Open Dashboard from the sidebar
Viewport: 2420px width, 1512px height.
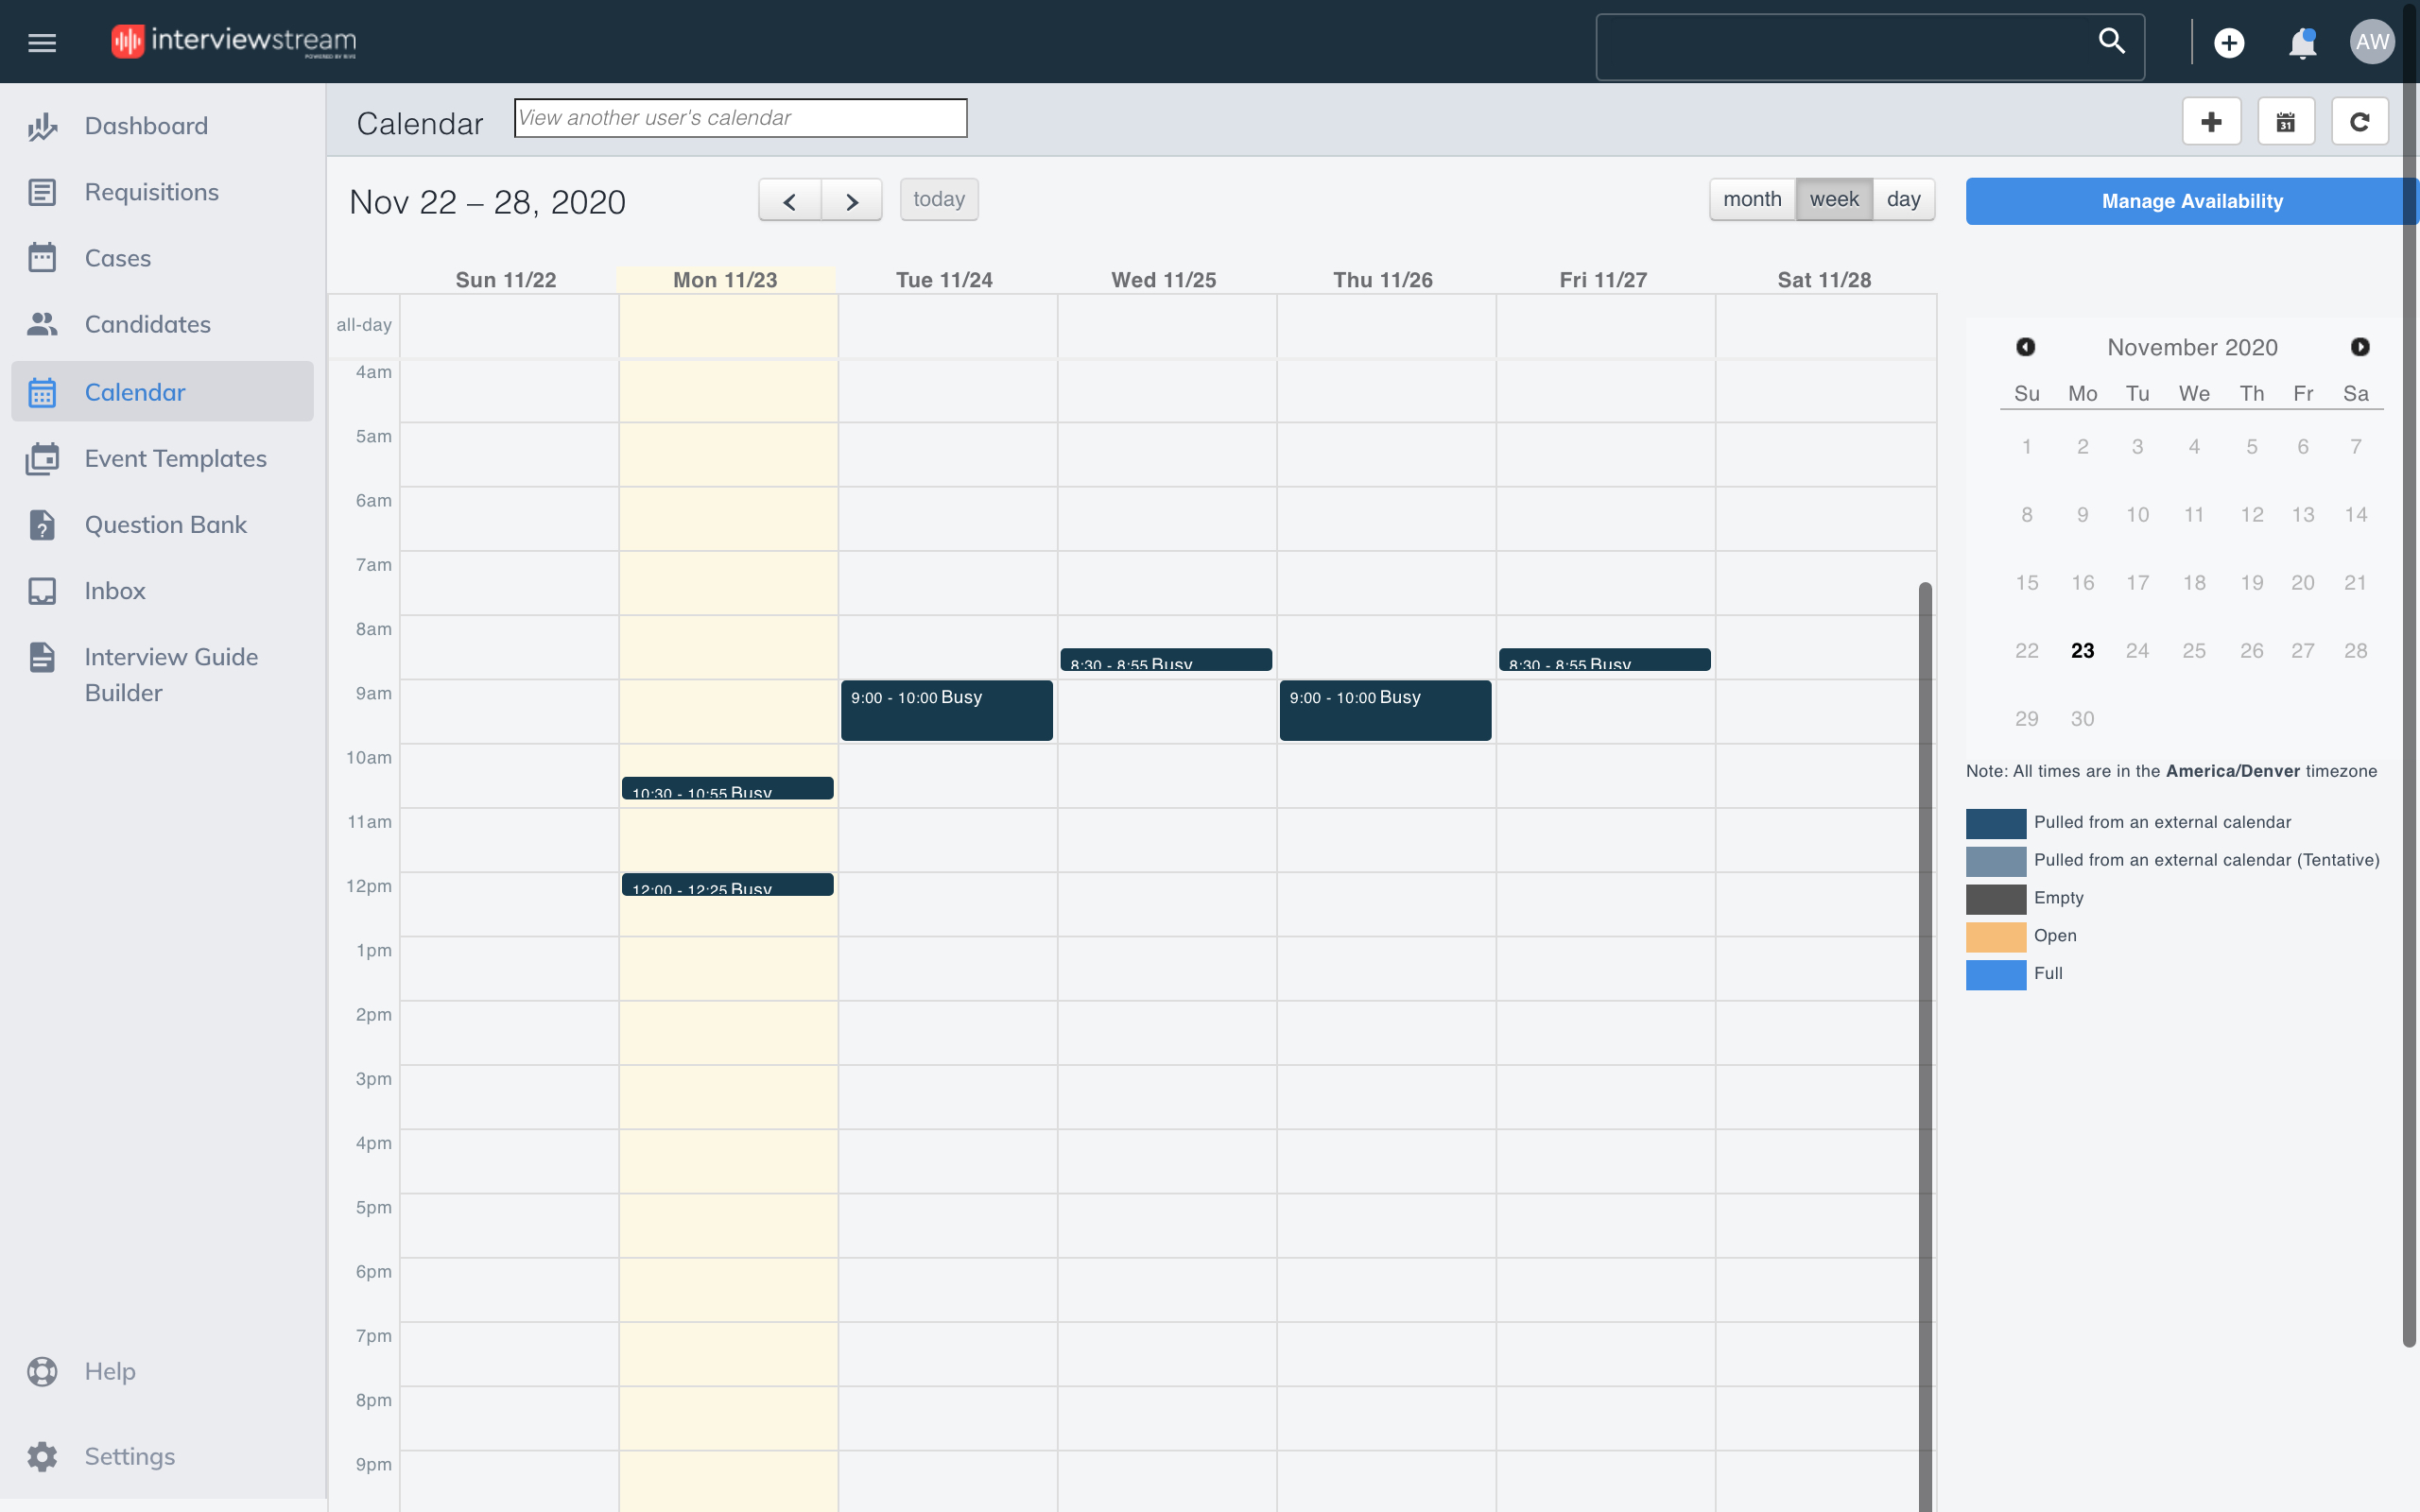[x=146, y=126]
